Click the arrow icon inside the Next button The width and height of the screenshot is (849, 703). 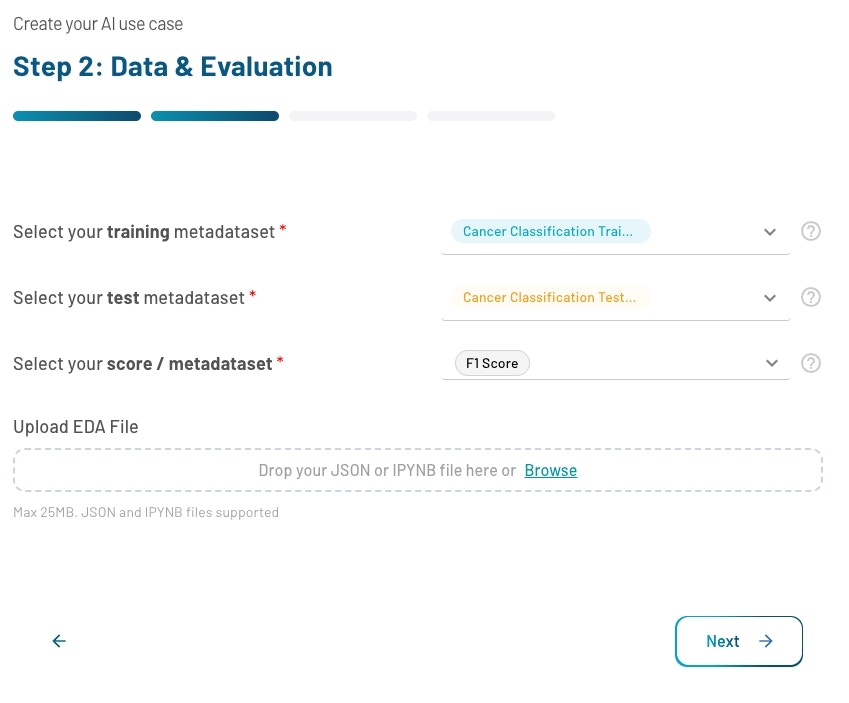[764, 641]
